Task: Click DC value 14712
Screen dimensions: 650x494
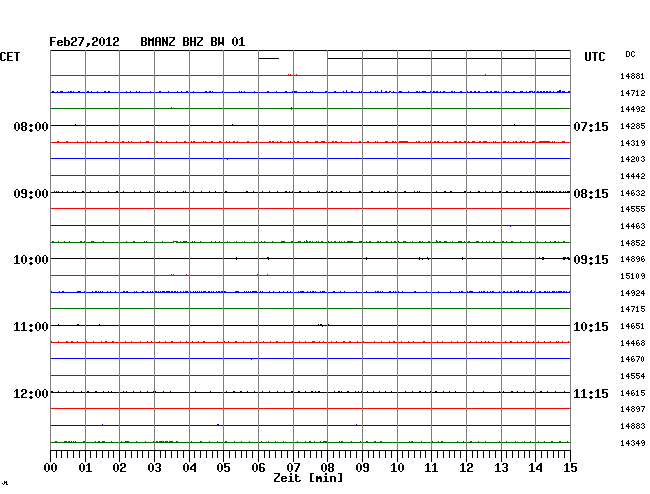Action: [x=633, y=93]
